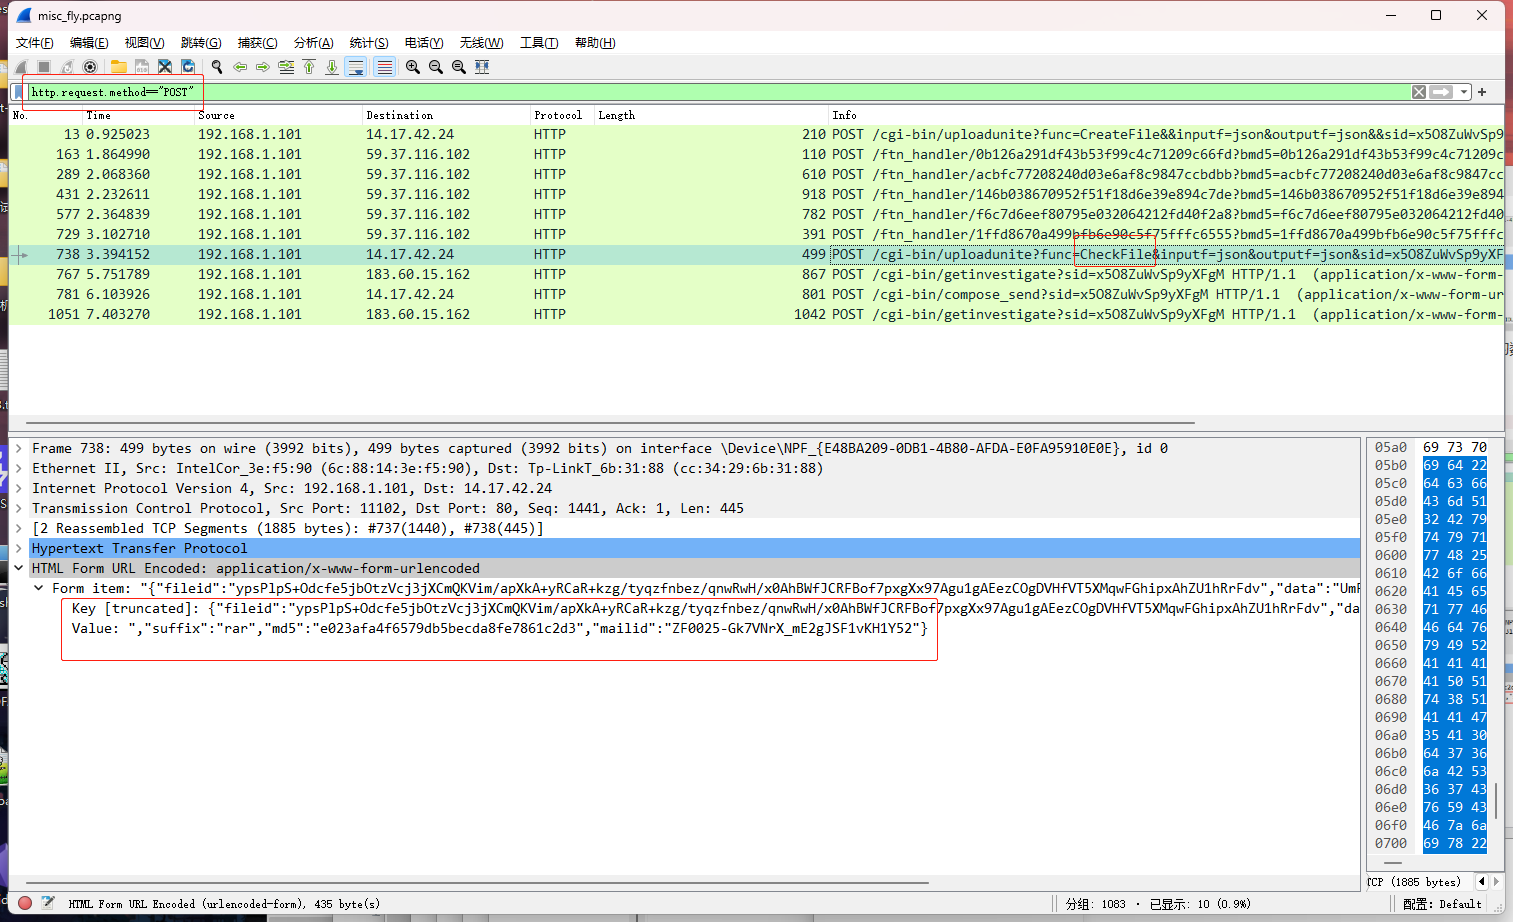The height and width of the screenshot is (922, 1513).
Task: Select packet 163 ftn_handler row
Action: coord(756,154)
